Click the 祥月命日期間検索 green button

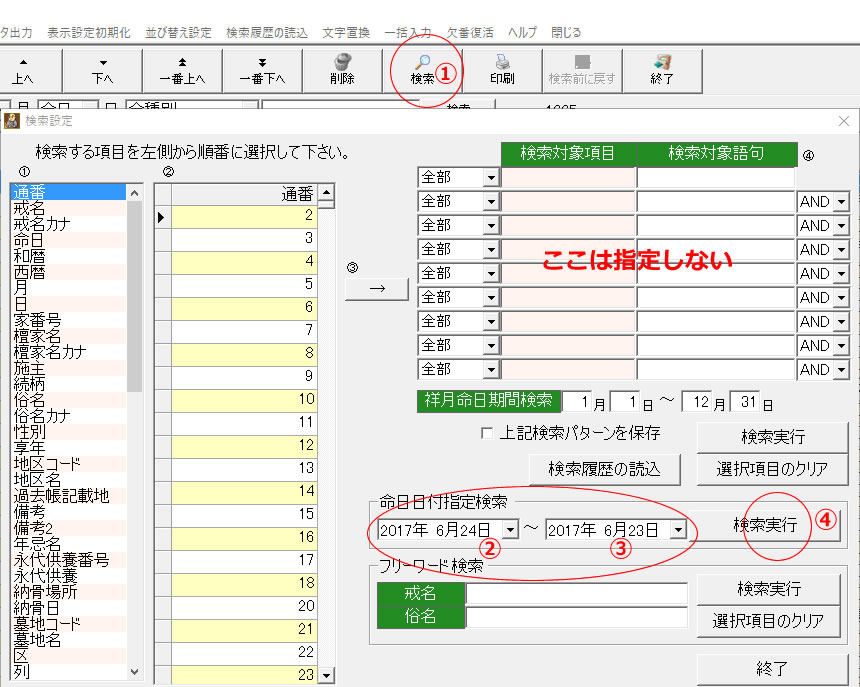[x=488, y=401]
